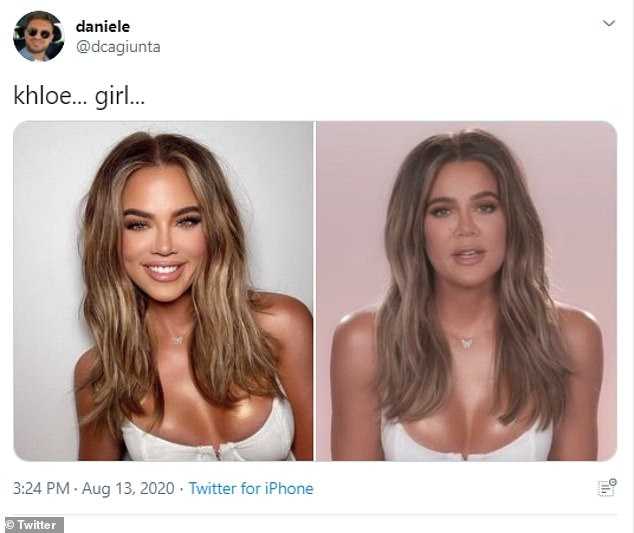This screenshot has width=634, height=533.
Task: Click the necklace pendant in left photo
Action: coord(178,340)
